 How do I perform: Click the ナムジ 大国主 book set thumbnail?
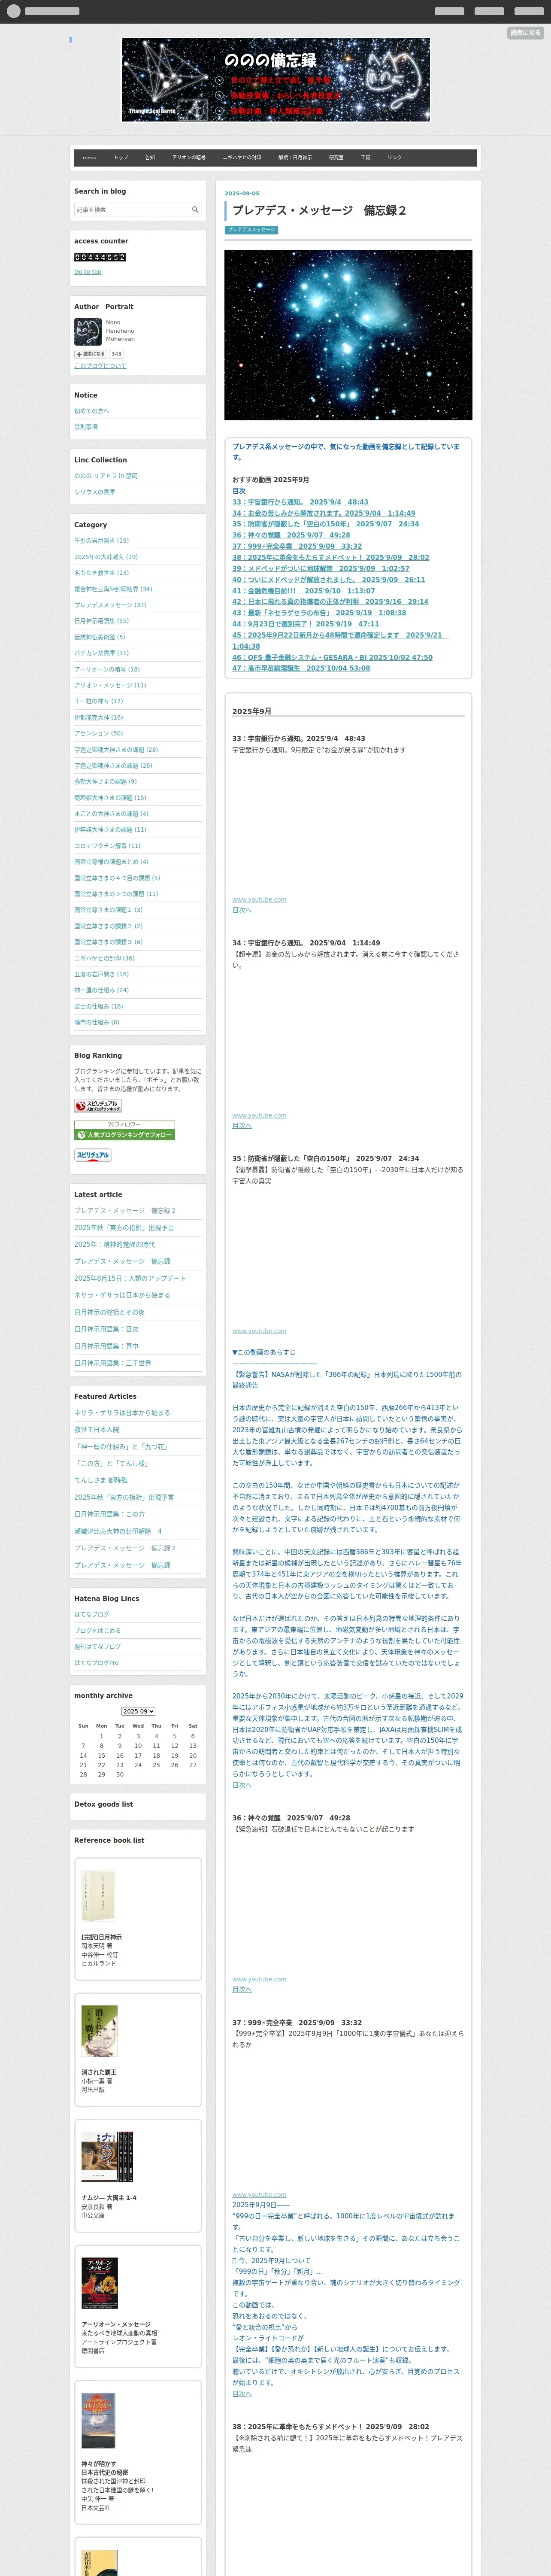(x=107, y=2157)
